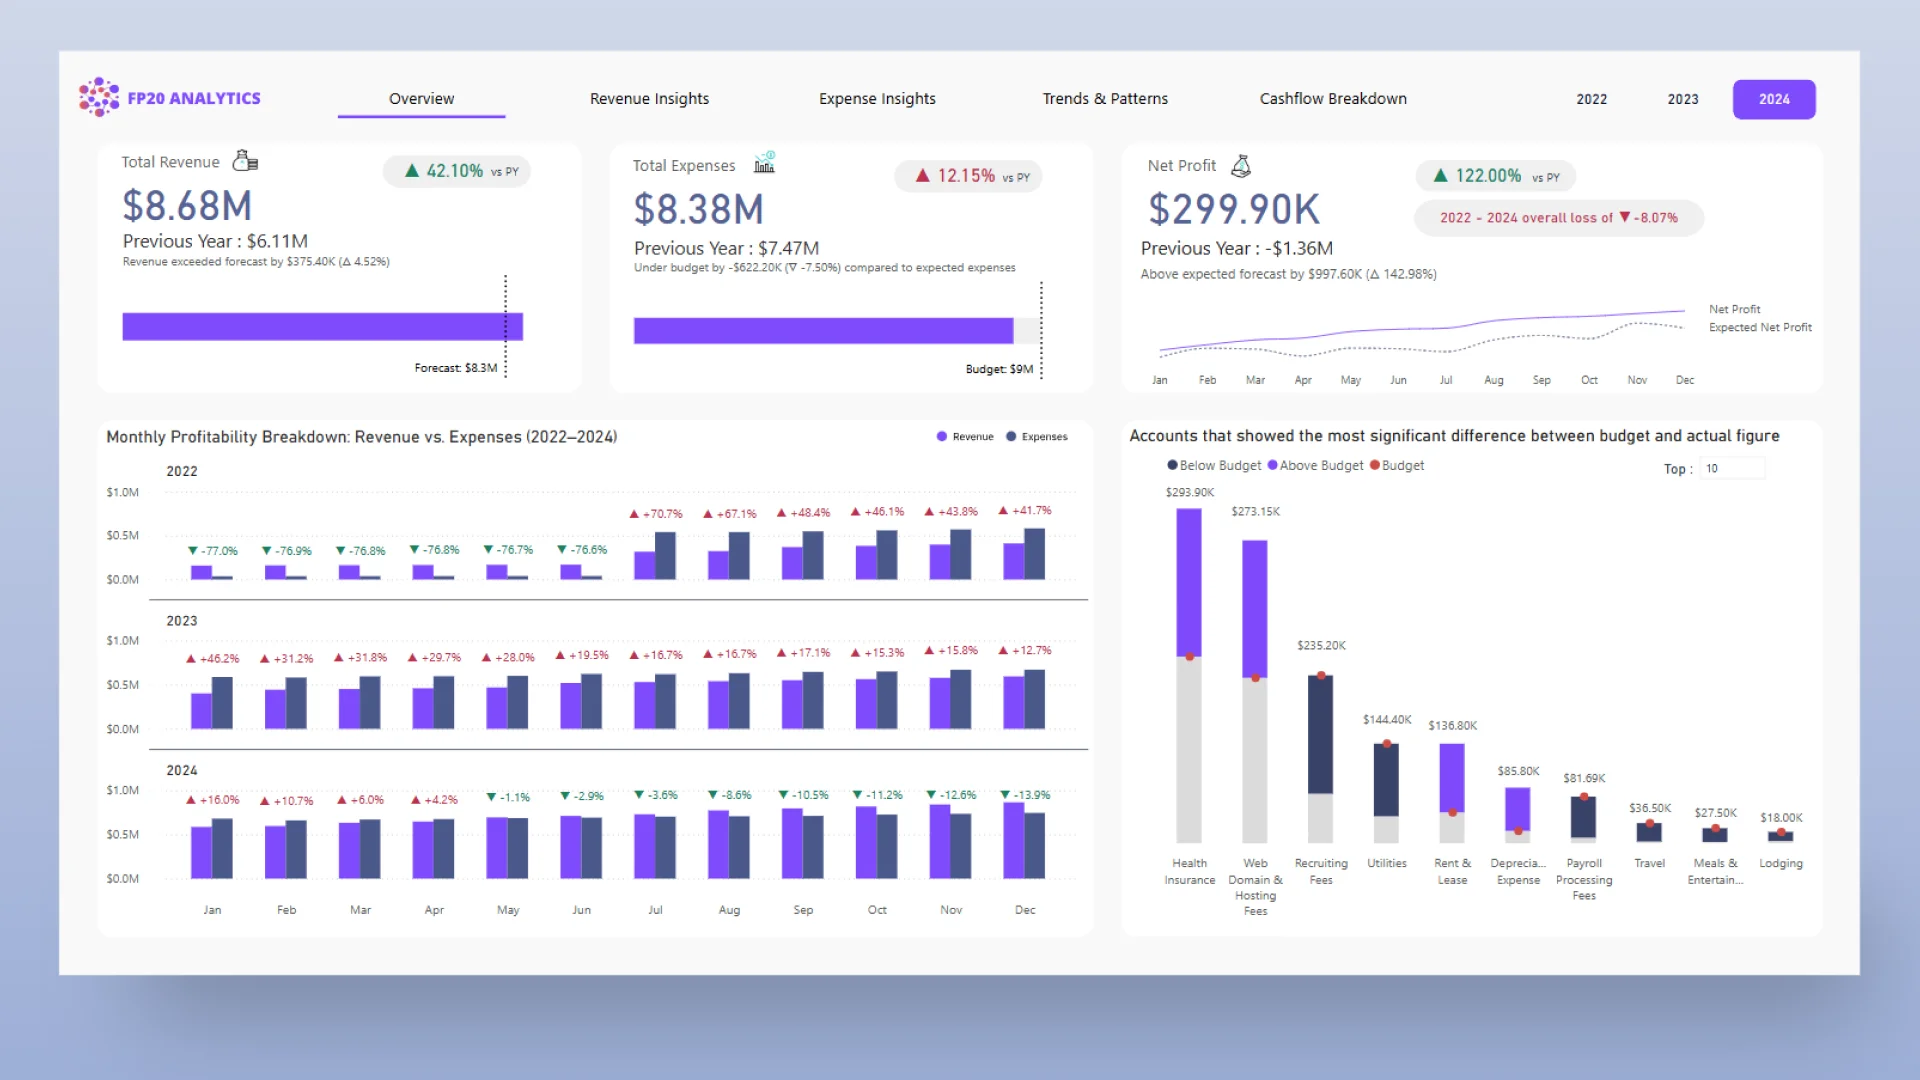Select the 2022 year filter
Screen dimensions: 1920x1080
[1591, 99]
